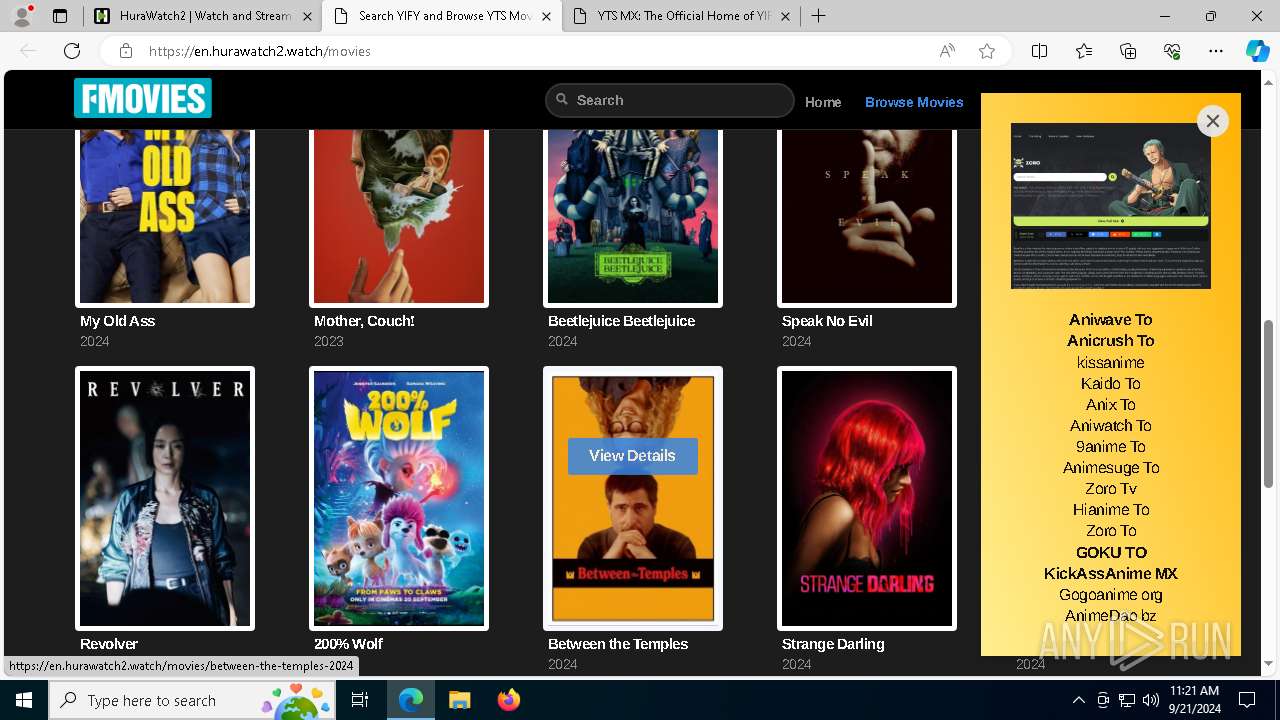
Task: Go to Home in site navigation
Action: coord(823,102)
